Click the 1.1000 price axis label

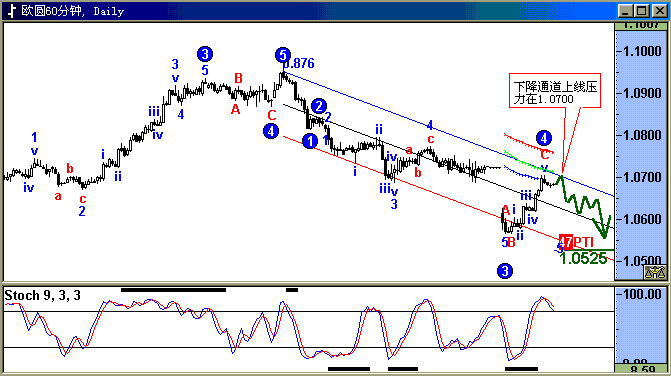tap(642, 51)
